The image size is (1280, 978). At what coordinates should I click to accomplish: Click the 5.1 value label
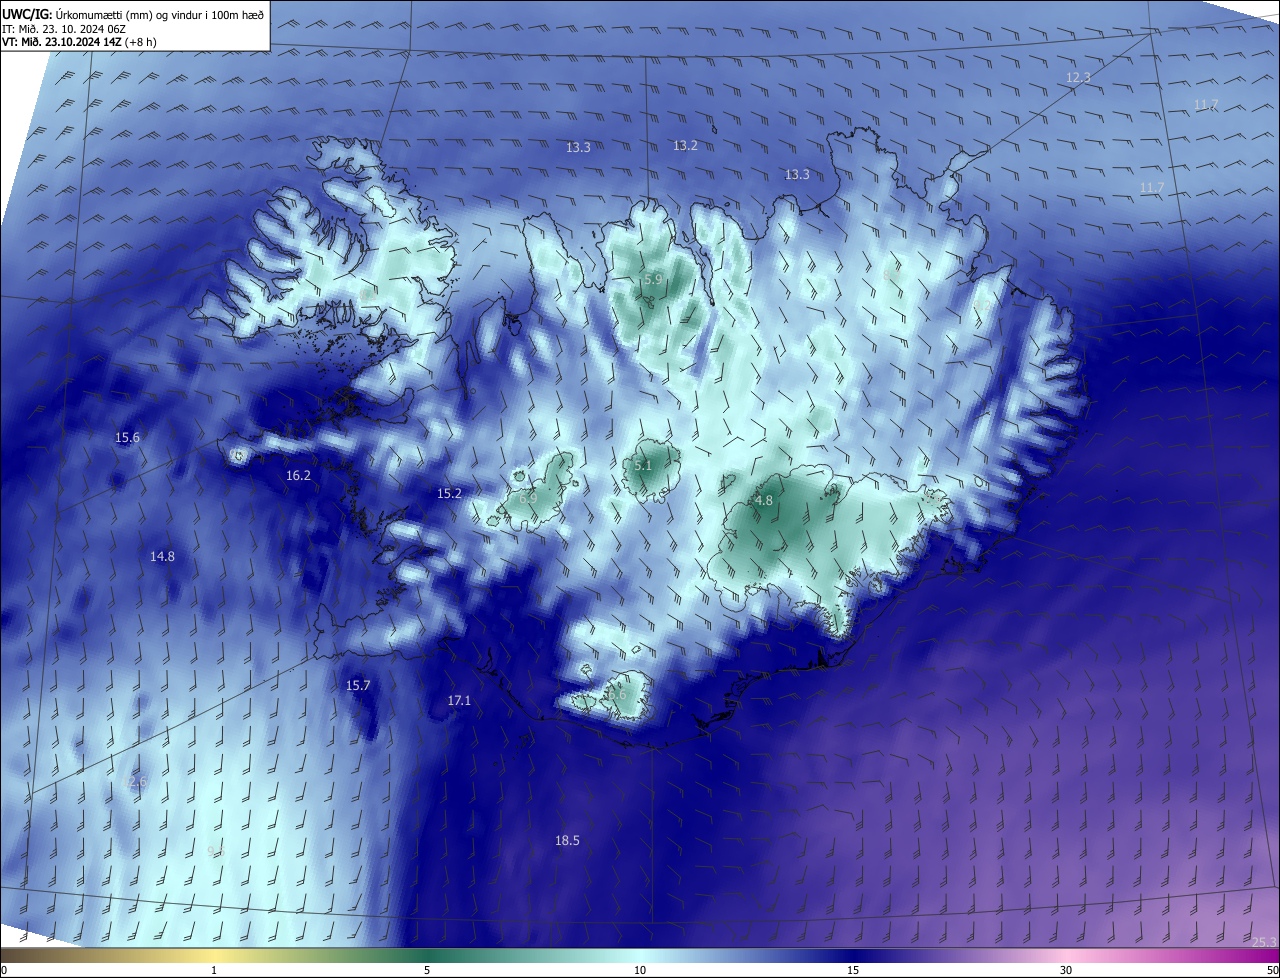tap(642, 465)
